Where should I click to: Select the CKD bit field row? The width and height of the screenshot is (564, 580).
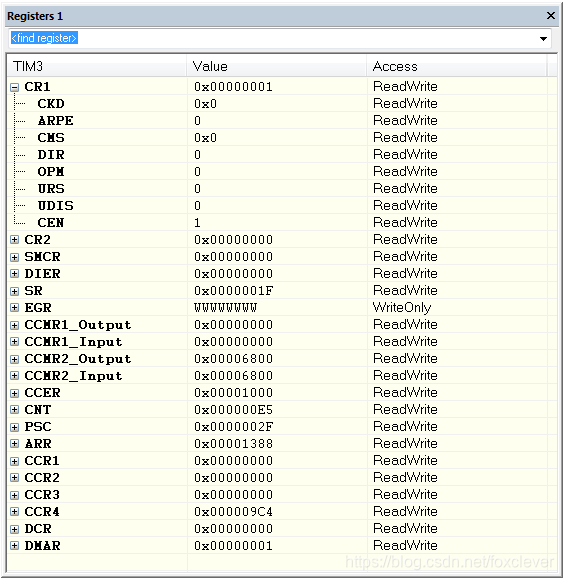coord(282,104)
